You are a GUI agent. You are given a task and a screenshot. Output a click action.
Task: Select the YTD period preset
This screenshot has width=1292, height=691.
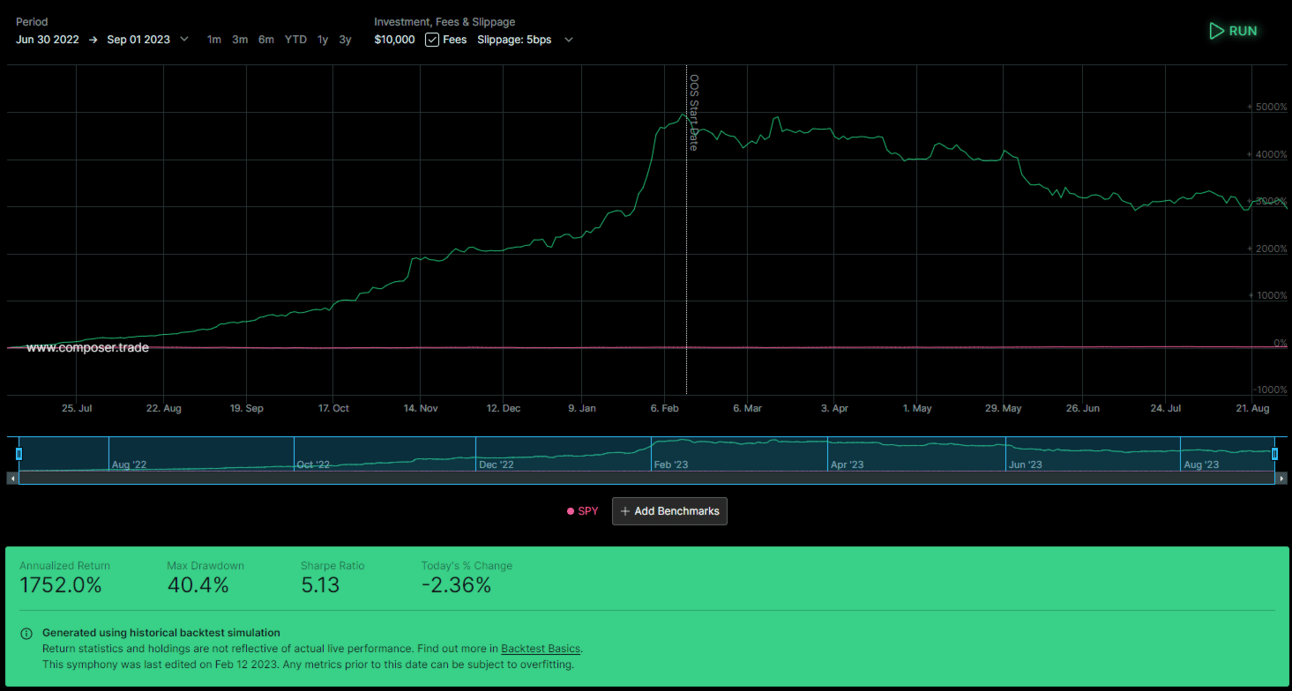click(295, 40)
